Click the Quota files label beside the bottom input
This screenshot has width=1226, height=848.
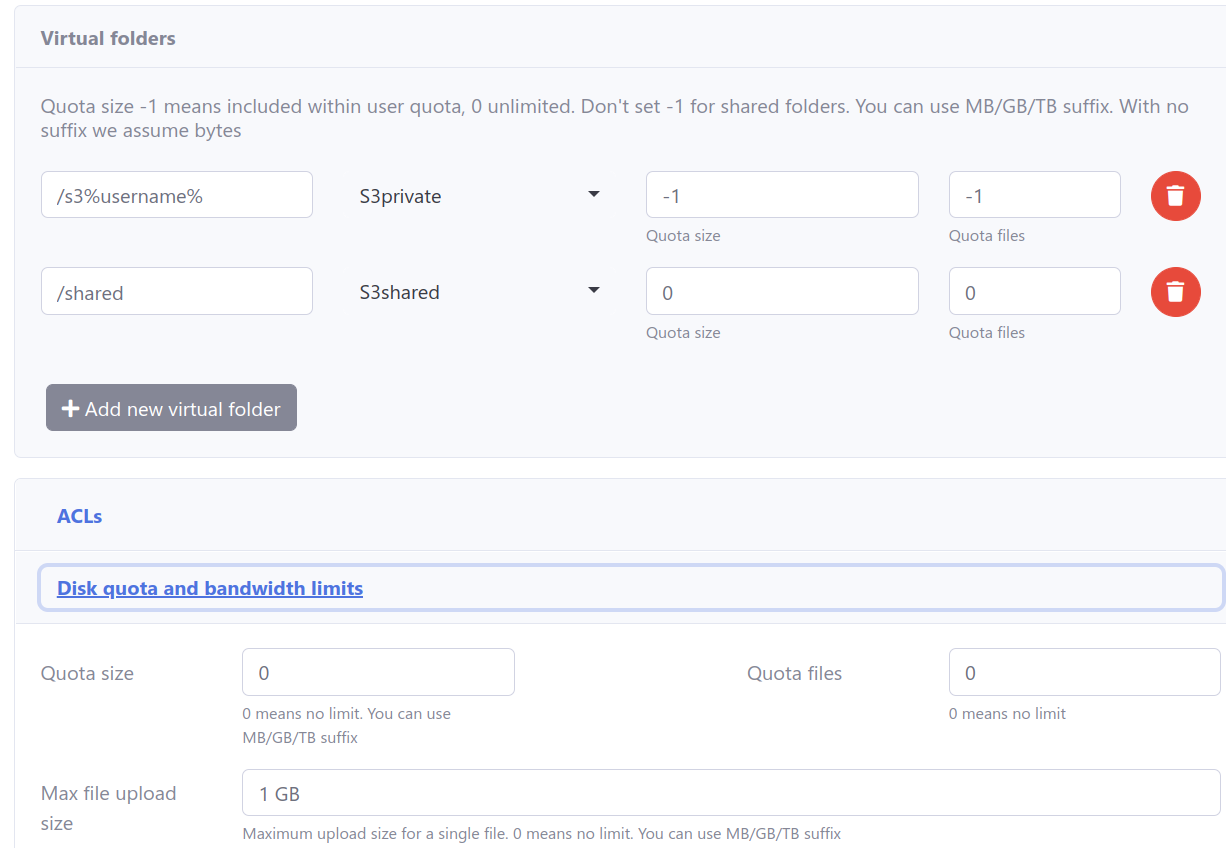(x=794, y=673)
